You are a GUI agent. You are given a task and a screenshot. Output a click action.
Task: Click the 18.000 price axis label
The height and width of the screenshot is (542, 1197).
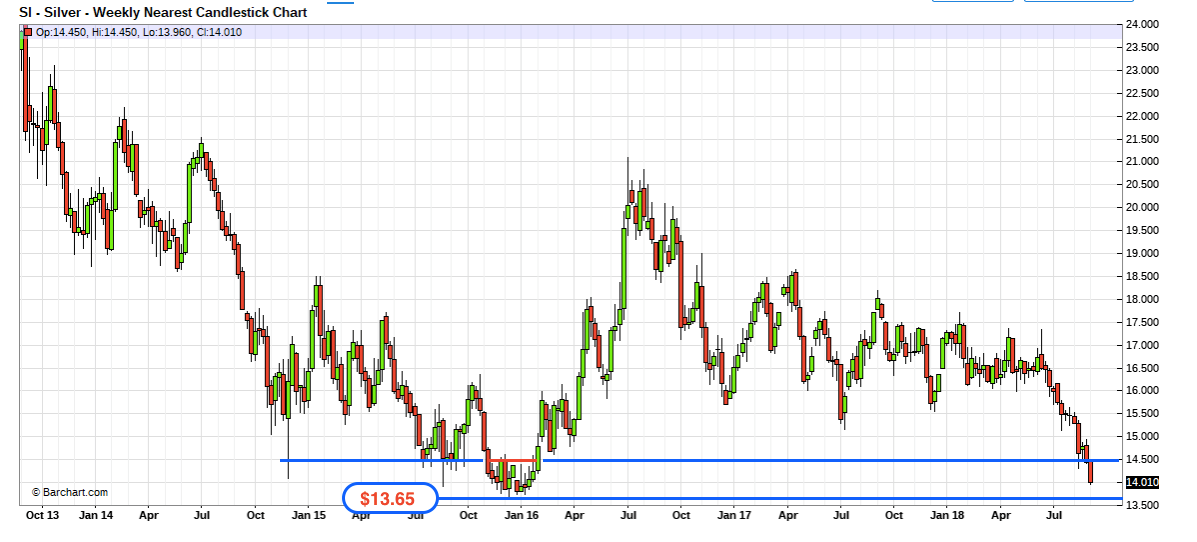pyautogui.click(x=1143, y=299)
